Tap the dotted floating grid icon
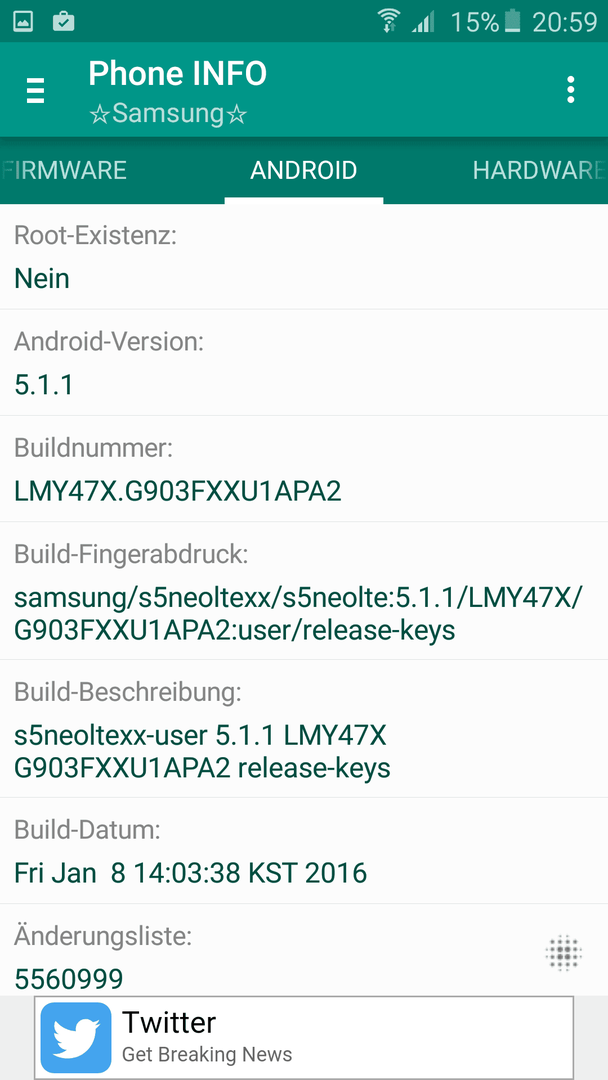 [563, 954]
